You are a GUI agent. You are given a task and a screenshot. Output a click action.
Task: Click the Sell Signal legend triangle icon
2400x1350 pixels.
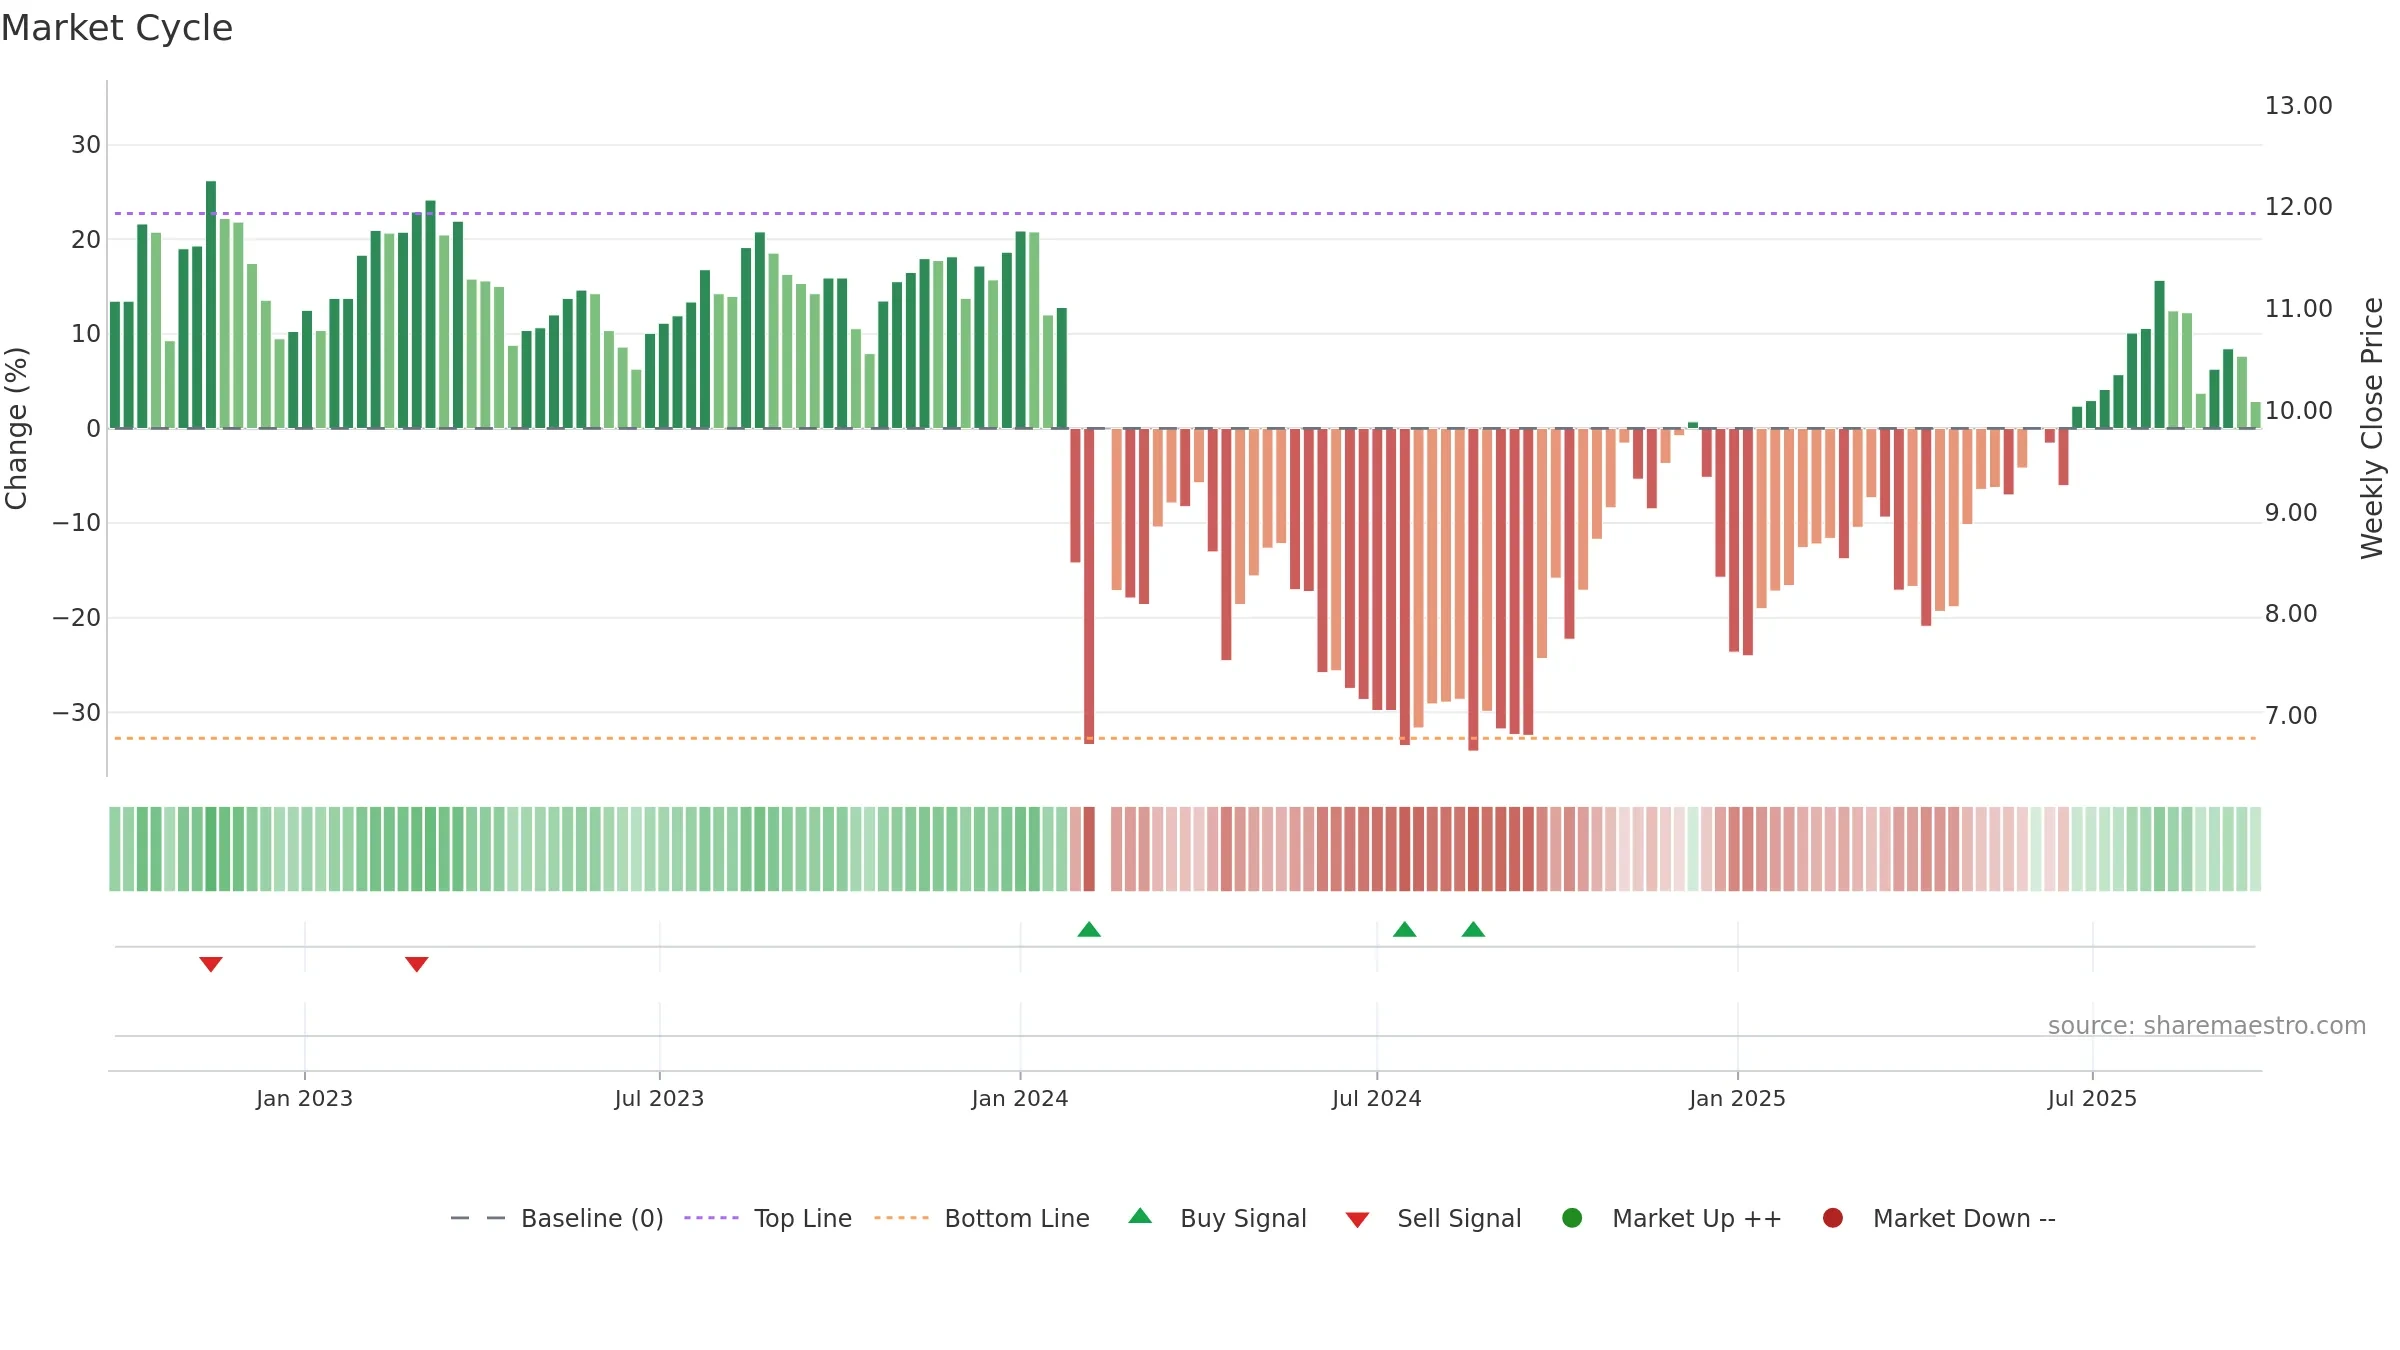(1357, 1220)
